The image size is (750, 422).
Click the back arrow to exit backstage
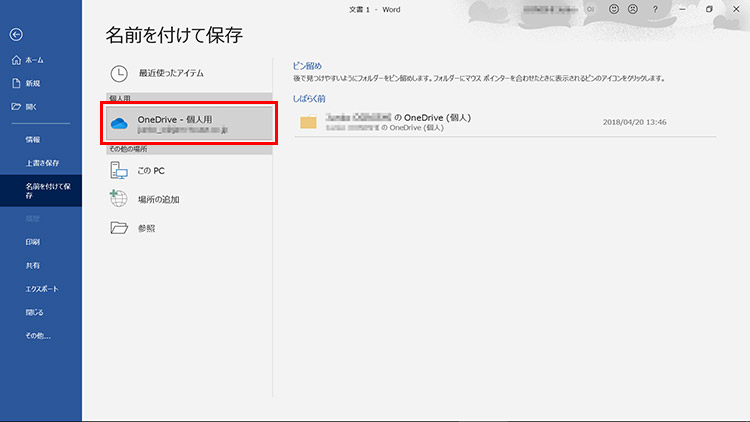coord(15,34)
